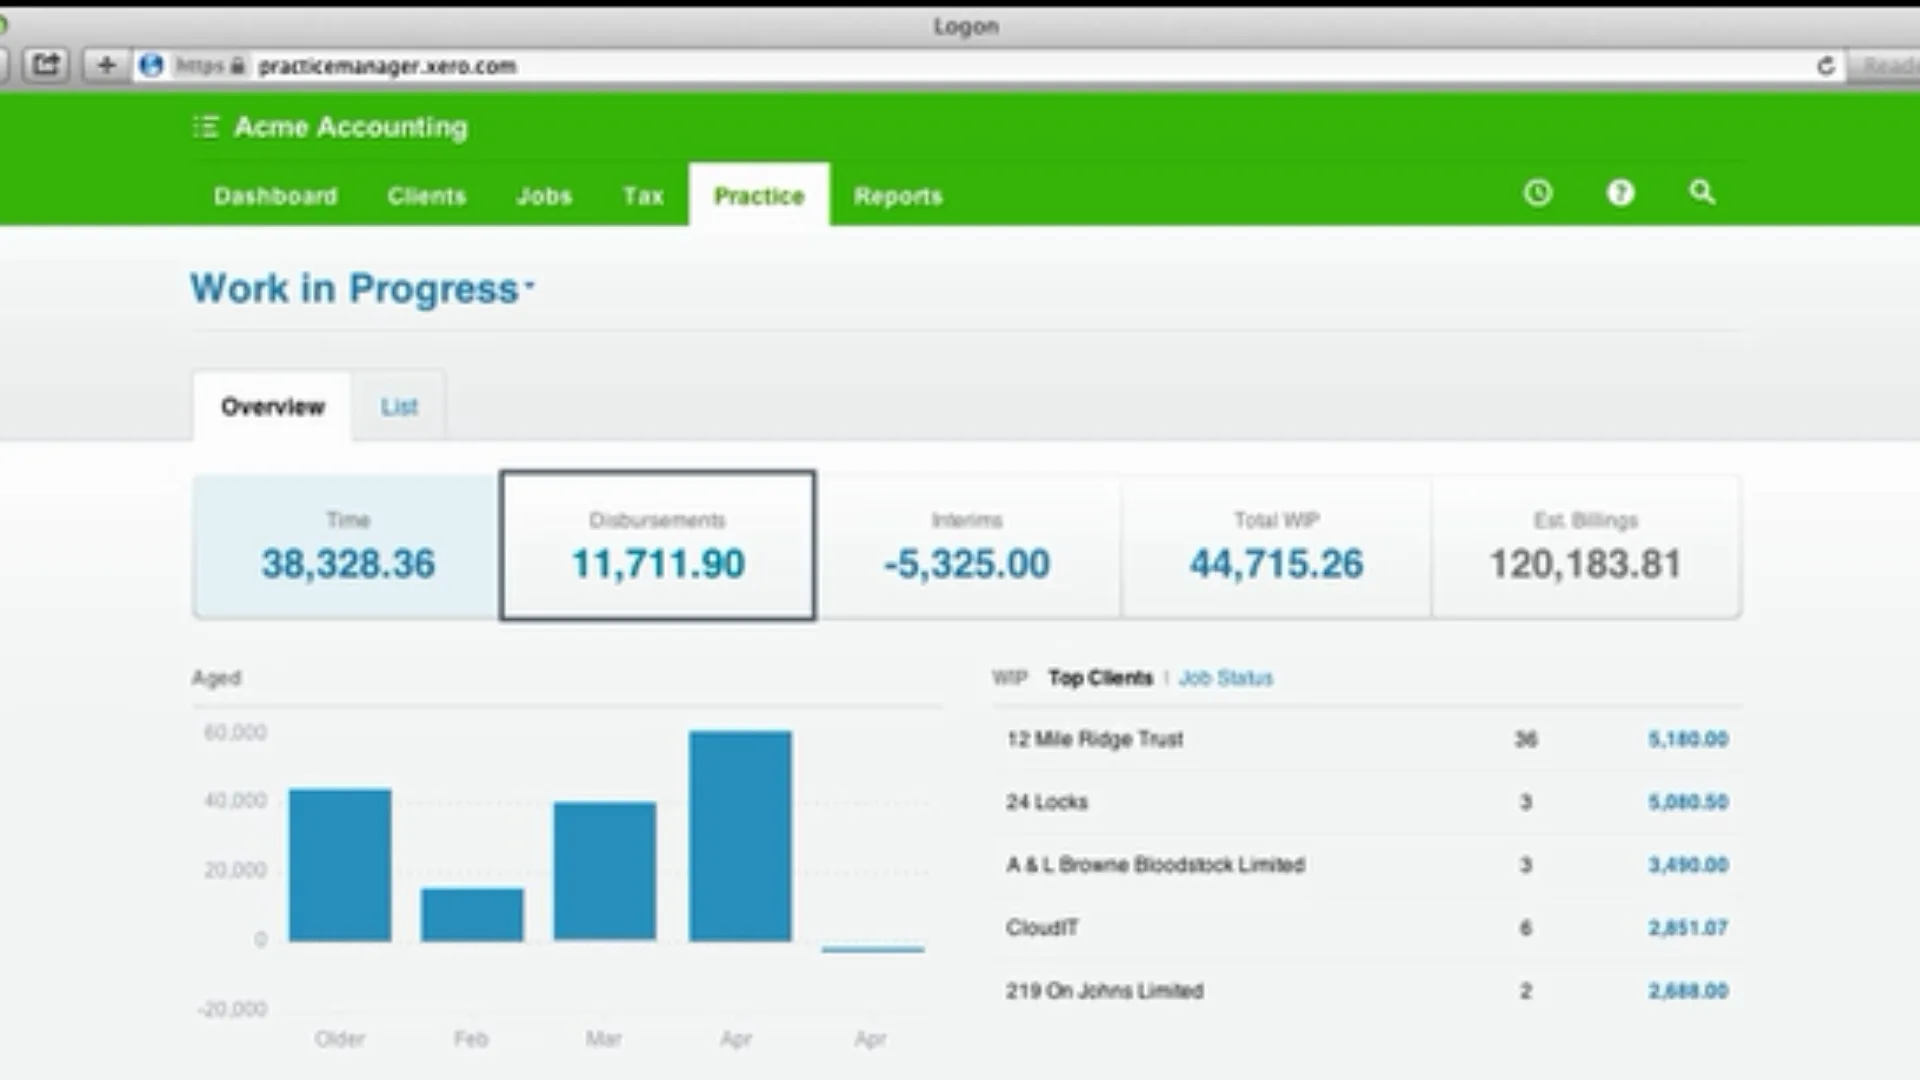The height and width of the screenshot is (1080, 1920).
Task: Click job count 6 in CloudIT row
Action: 1526,928
